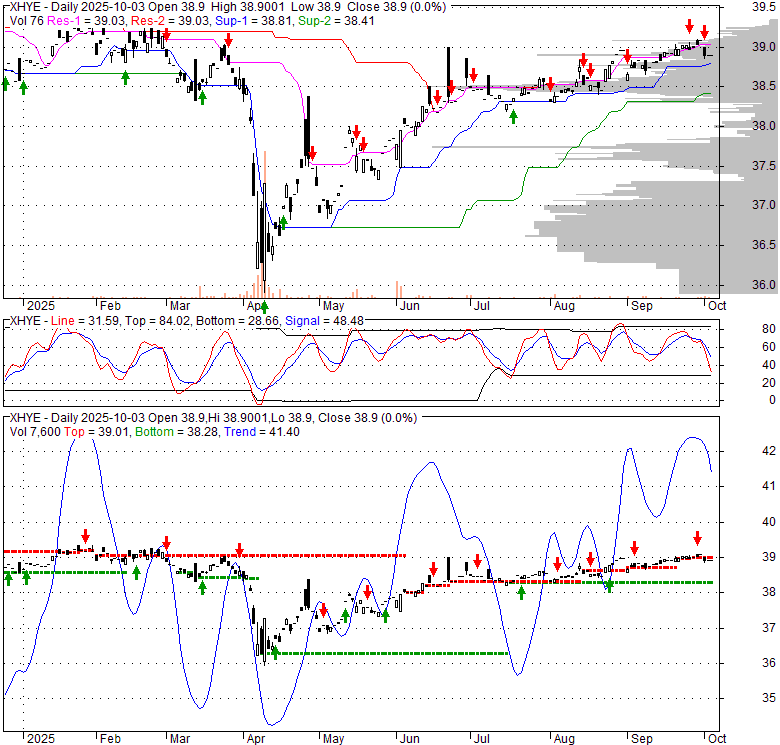
Task: Click the green up arrow in July on the bottom chart
Action: point(521,592)
